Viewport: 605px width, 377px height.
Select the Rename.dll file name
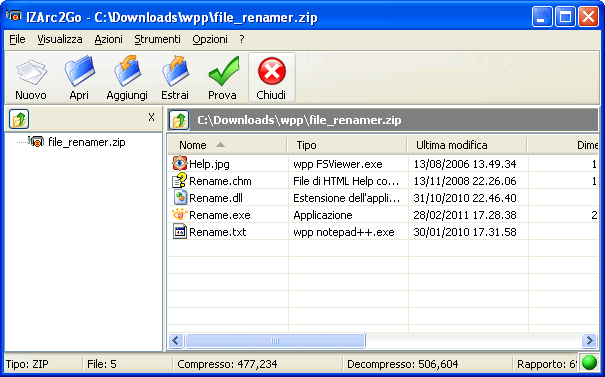216,198
